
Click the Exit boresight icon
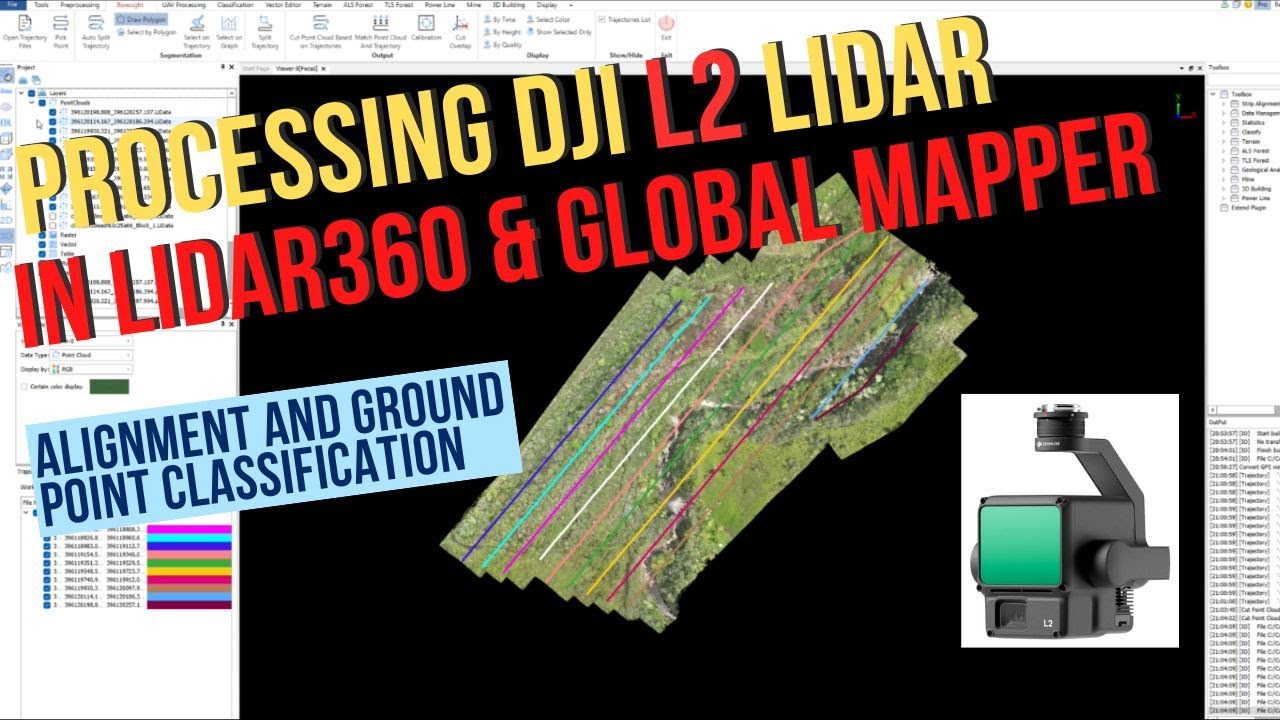click(x=665, y=27)
